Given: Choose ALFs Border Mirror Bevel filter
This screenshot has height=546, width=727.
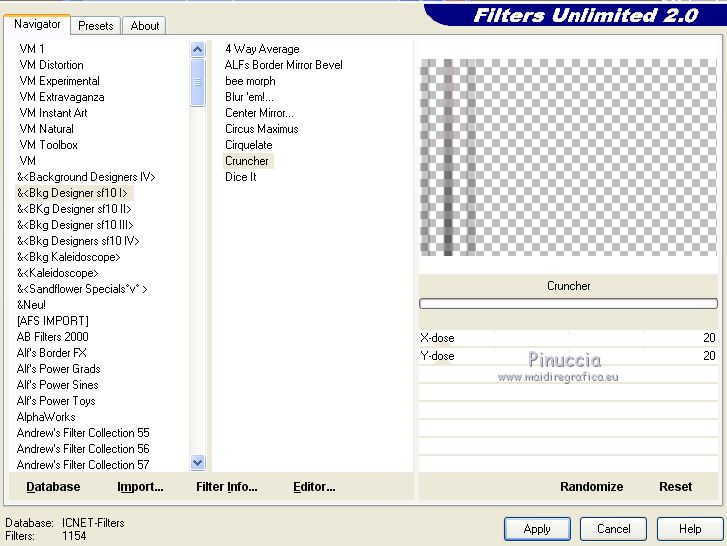Looking at the screenshot, I should 283,65.
